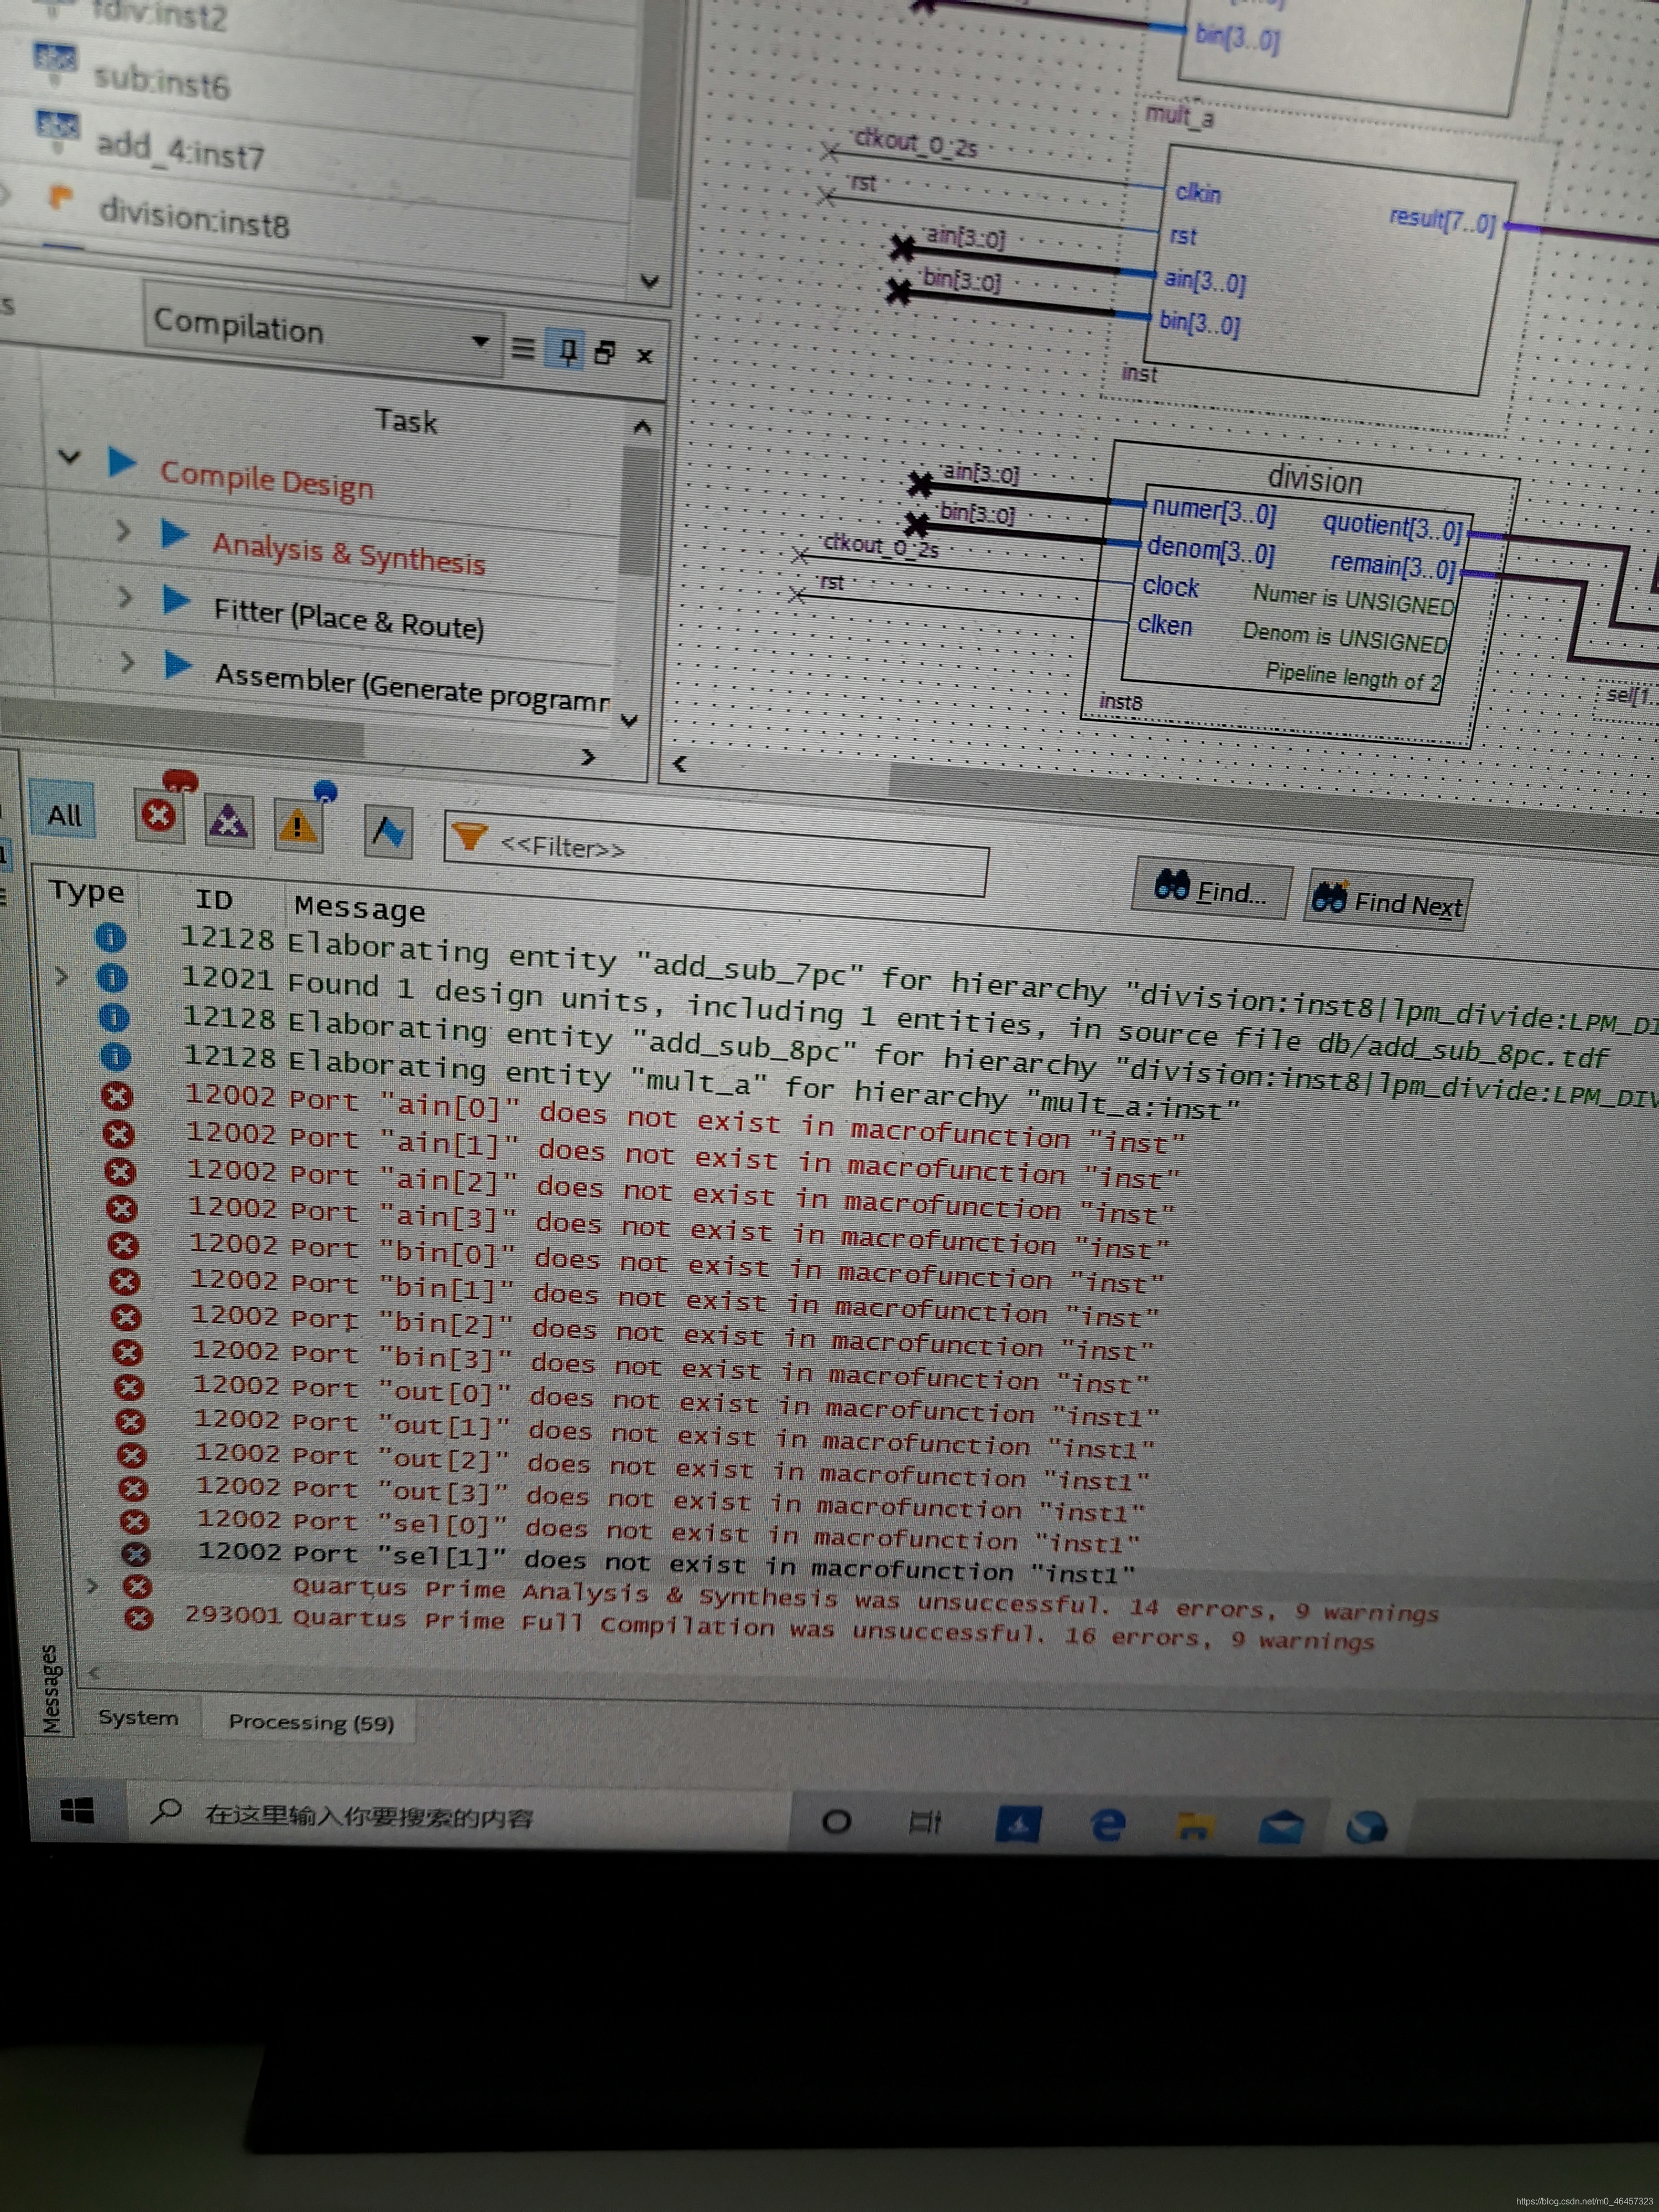Click the Type column header
1659x2212 pixels.
tap(87, 892)
